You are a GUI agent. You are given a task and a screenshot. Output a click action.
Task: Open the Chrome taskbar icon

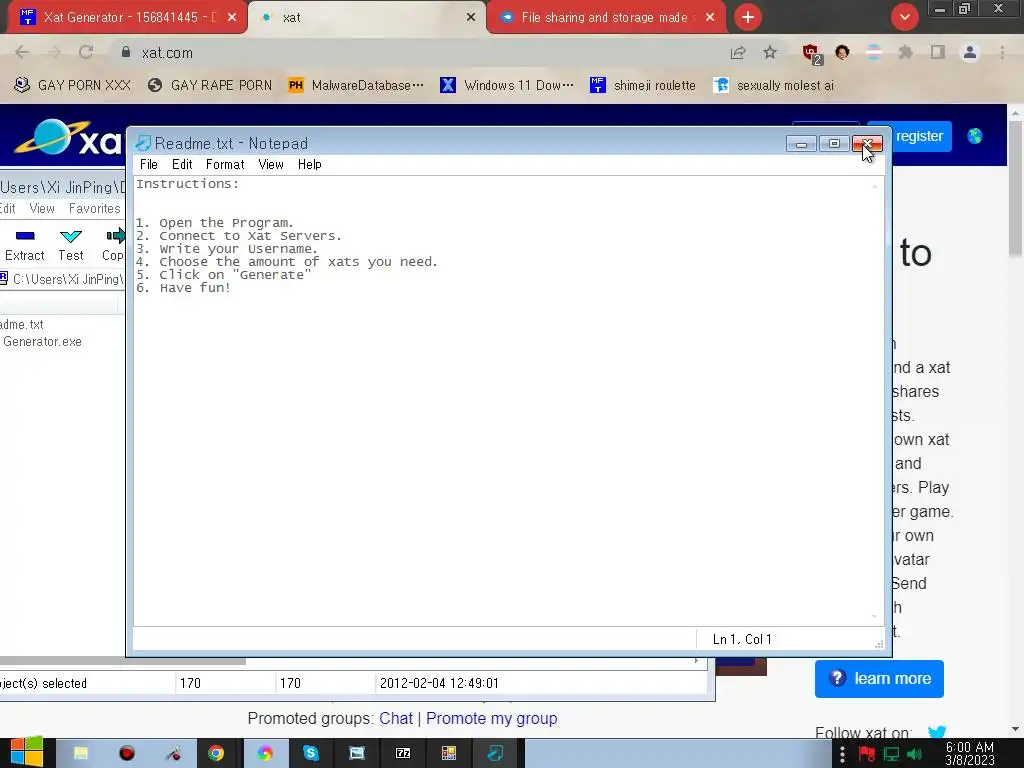(216, 754)
